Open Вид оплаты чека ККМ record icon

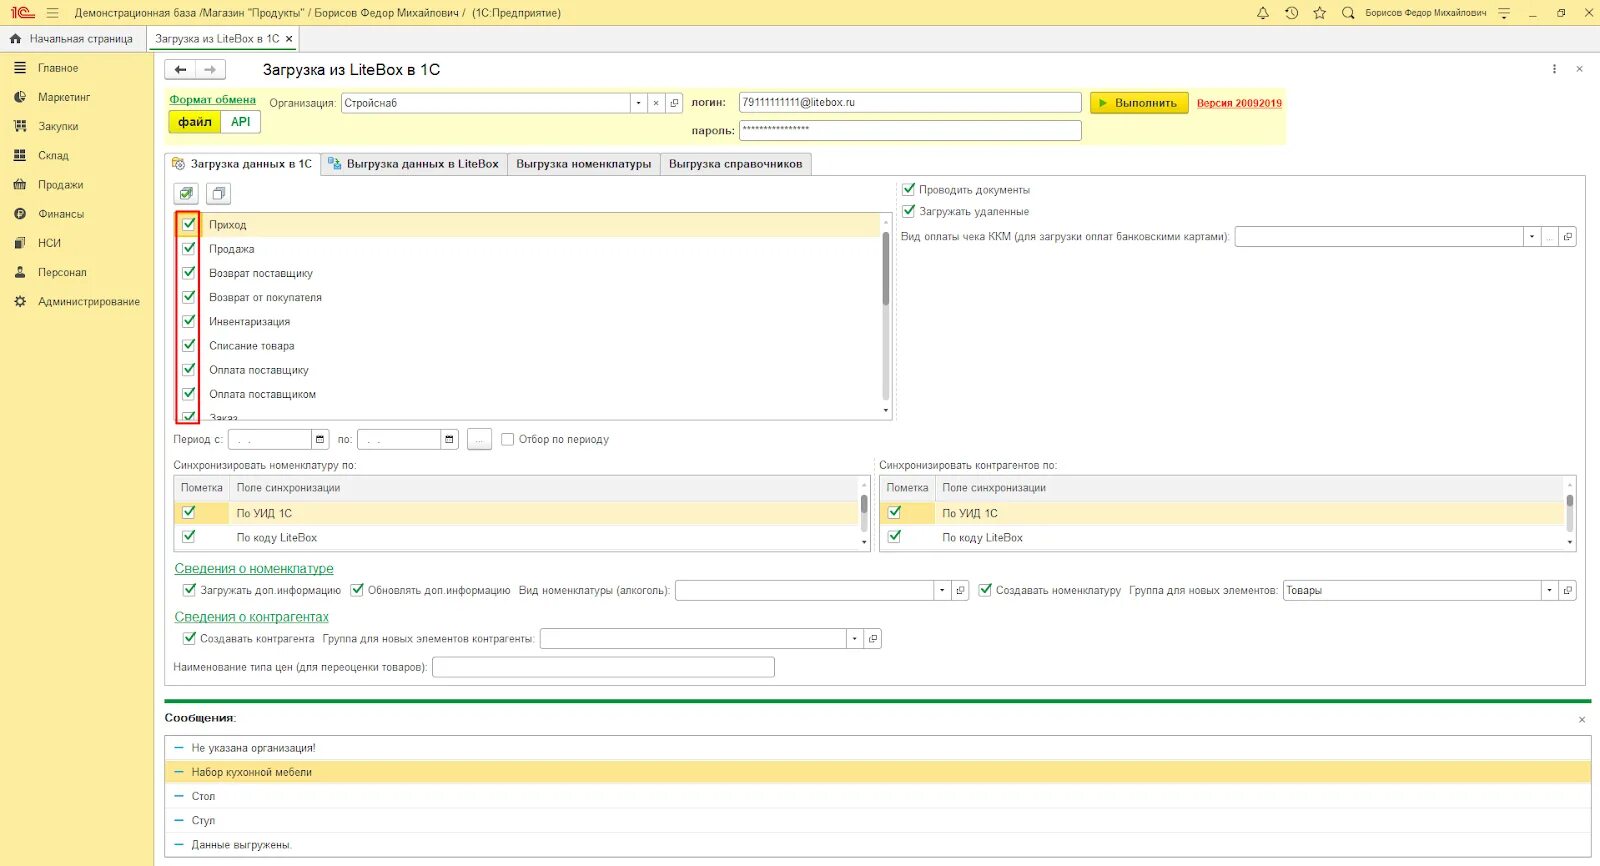pos(1567,237)
